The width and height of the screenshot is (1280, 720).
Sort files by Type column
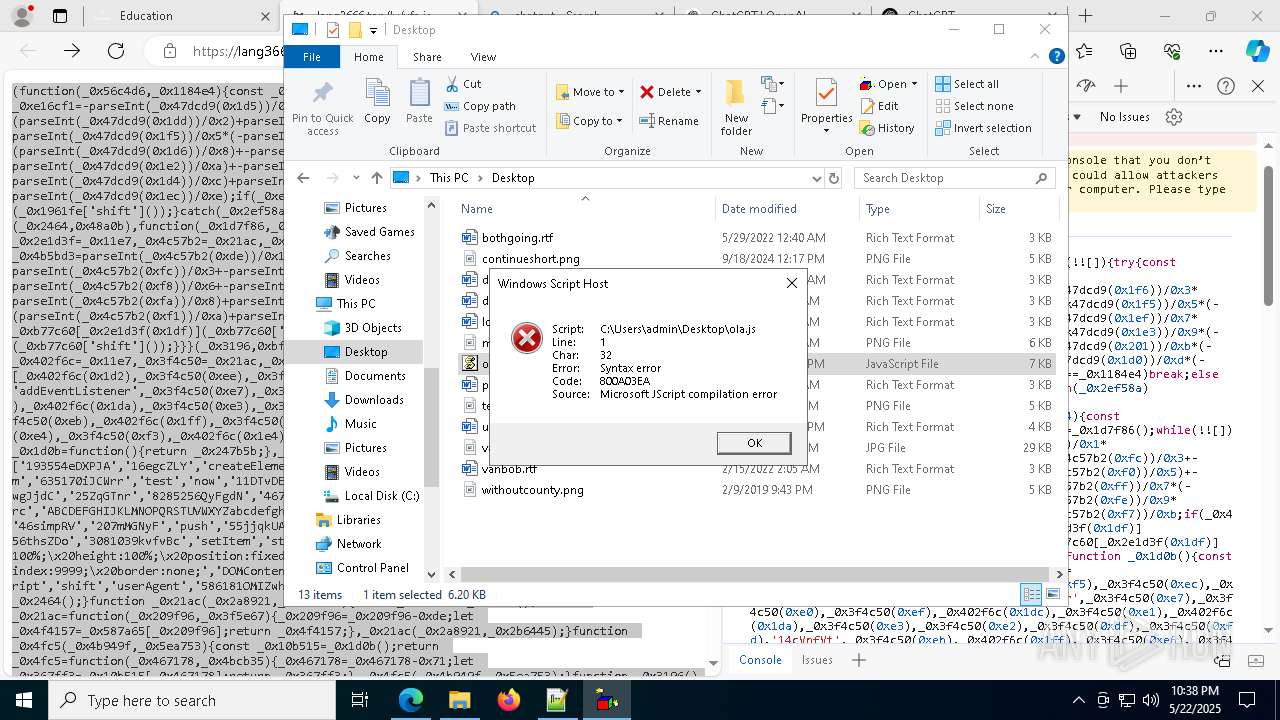point(919,209)
